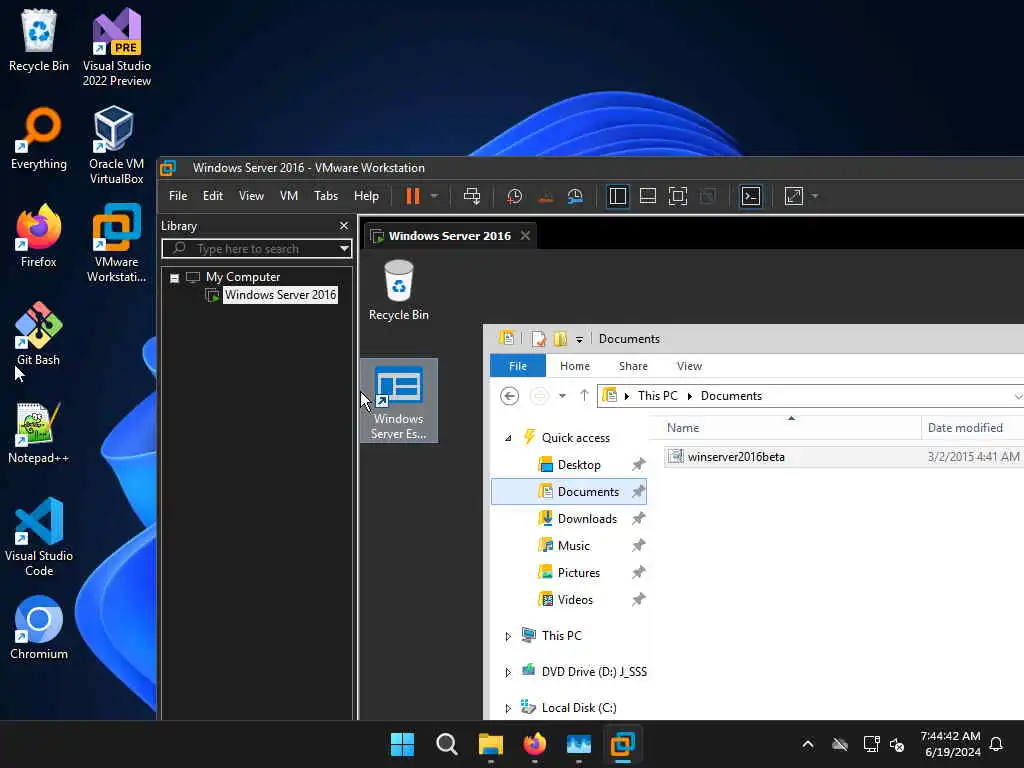
Task: Open VMware Edit menu
Action: [213, 196]
